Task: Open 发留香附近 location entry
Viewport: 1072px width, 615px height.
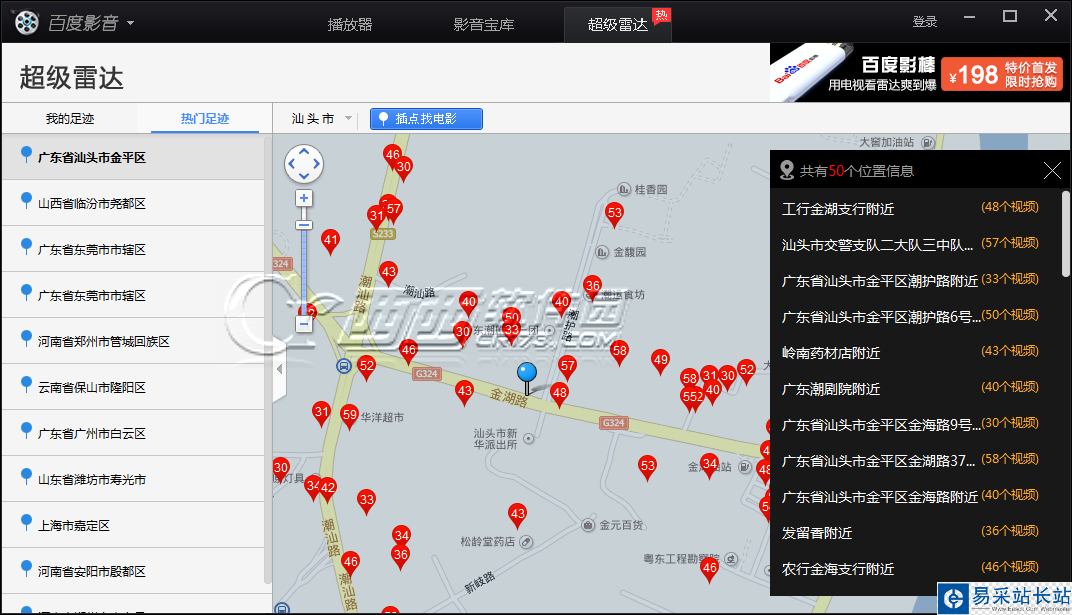Action: 915,532
